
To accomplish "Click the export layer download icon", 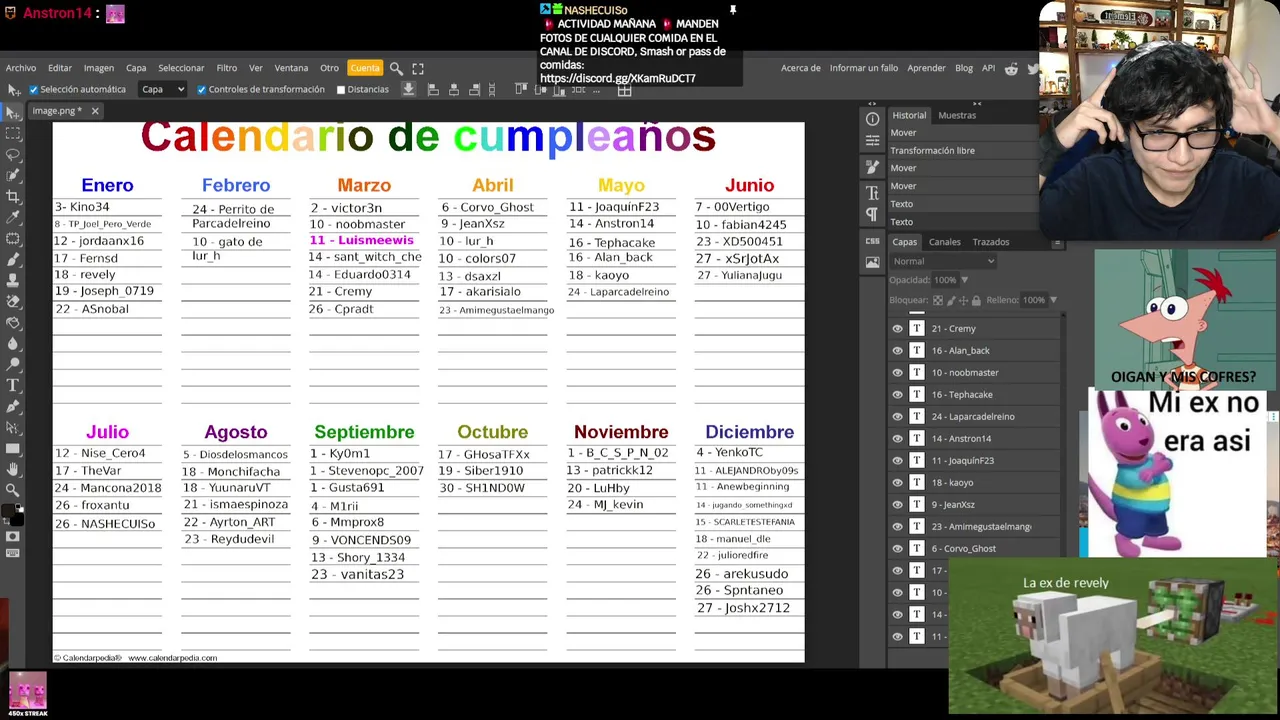I will 408,90.
